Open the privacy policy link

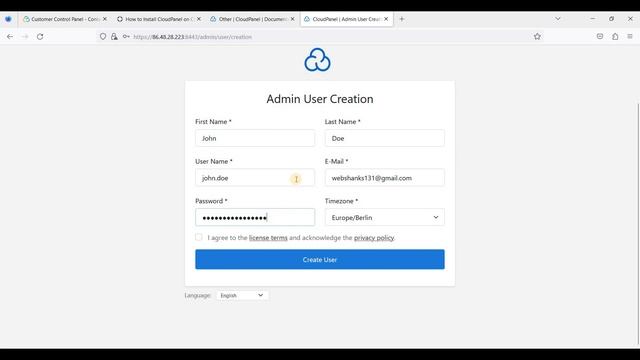coord(374,238)
